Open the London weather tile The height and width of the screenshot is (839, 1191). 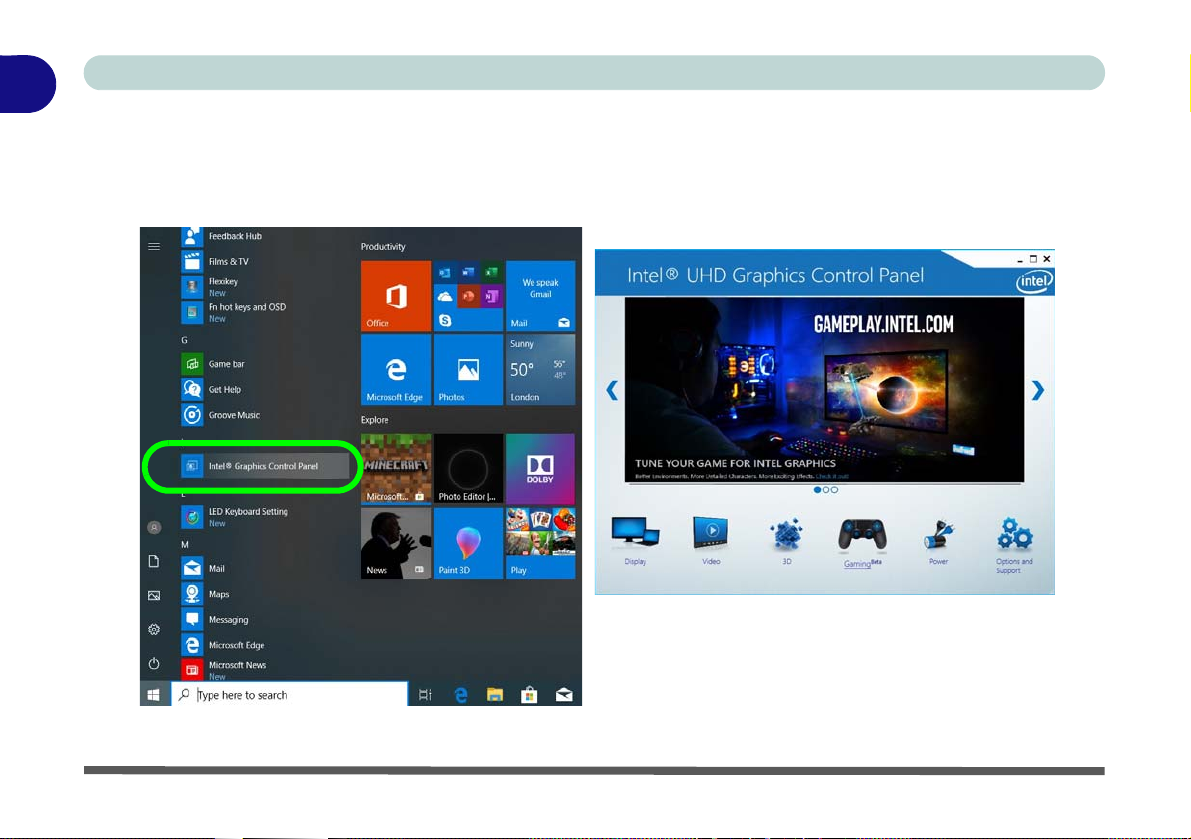click(540, 370)
